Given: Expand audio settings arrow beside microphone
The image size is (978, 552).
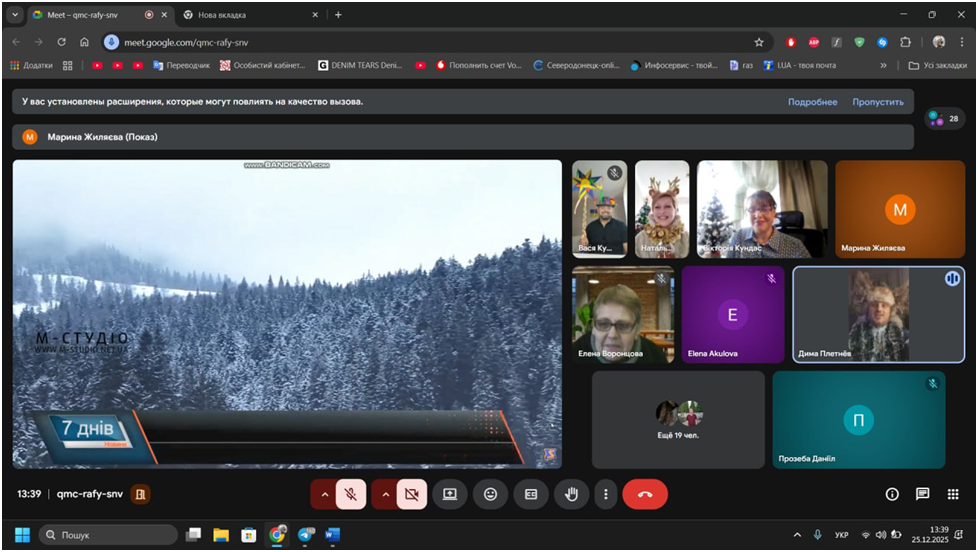Looking at the screenshot, I should tap(324, 494).
